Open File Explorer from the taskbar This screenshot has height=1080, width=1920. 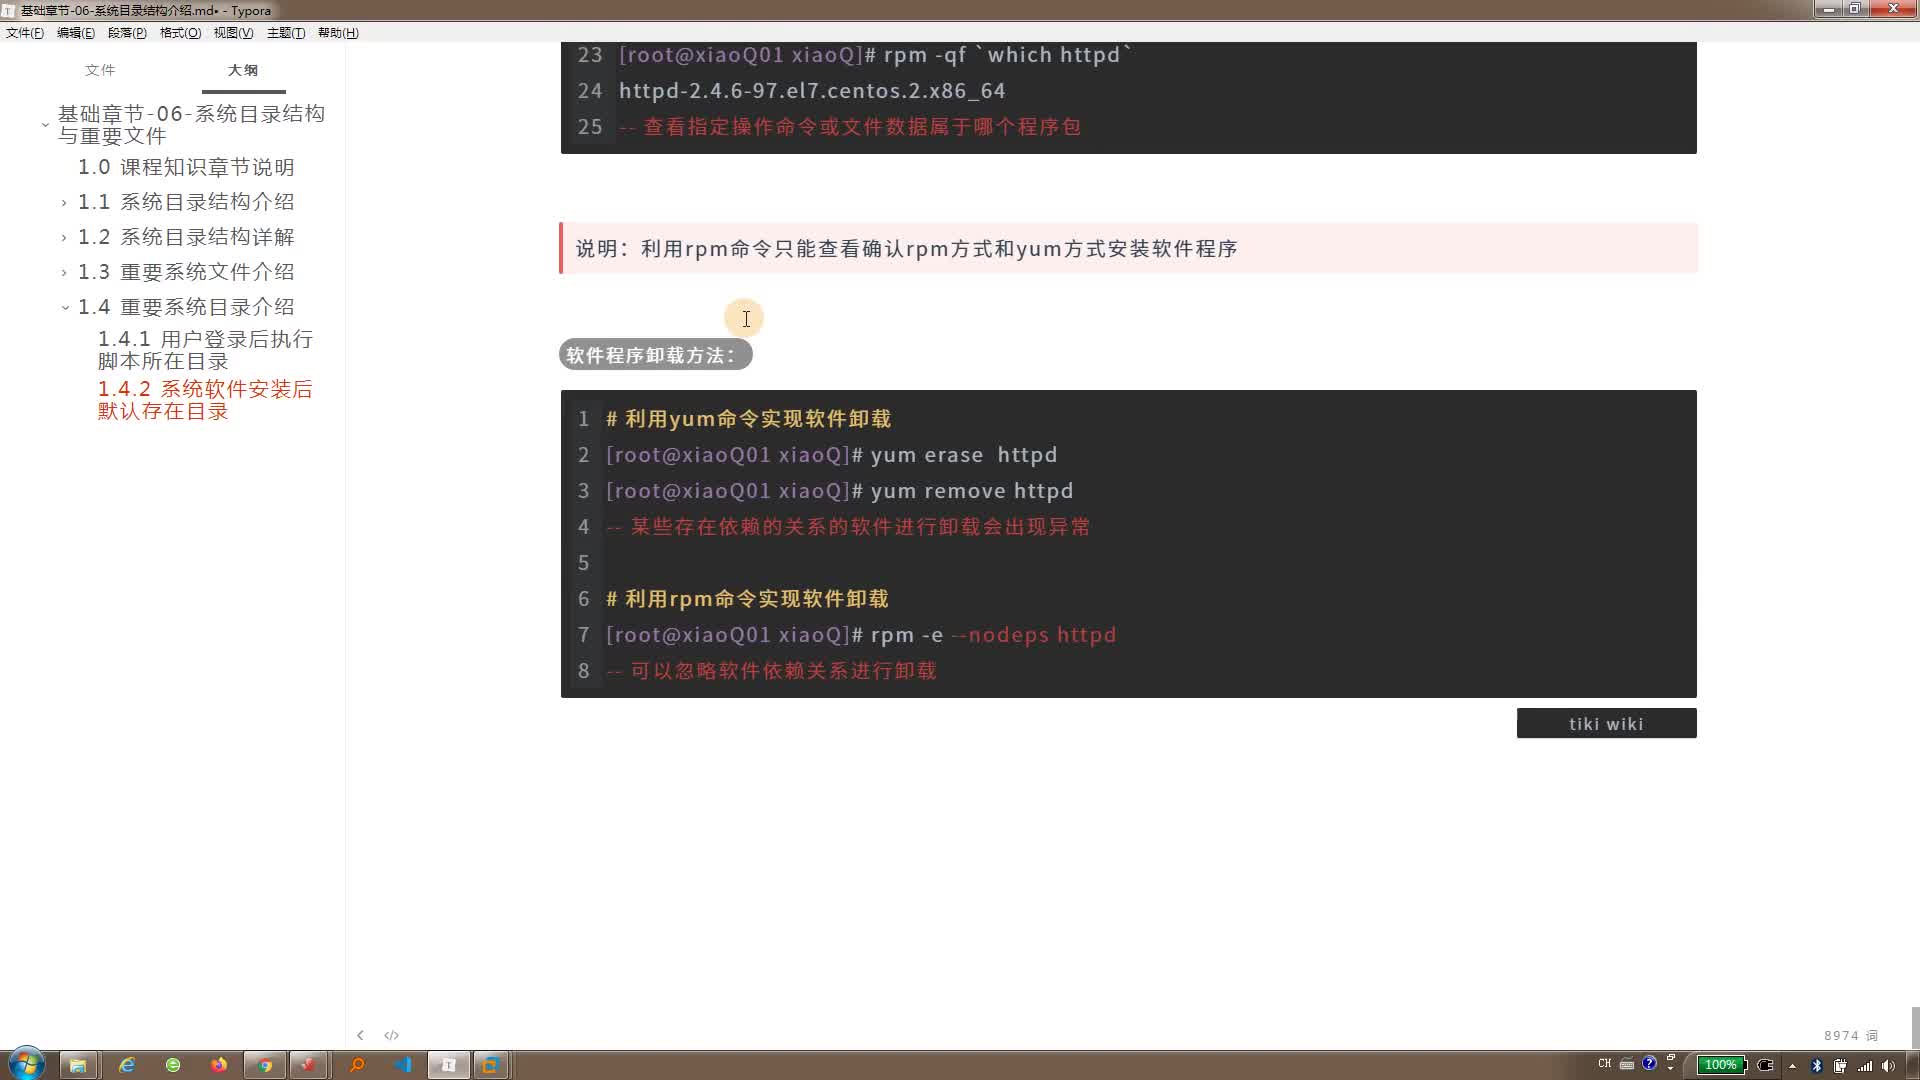point(77,1065)
